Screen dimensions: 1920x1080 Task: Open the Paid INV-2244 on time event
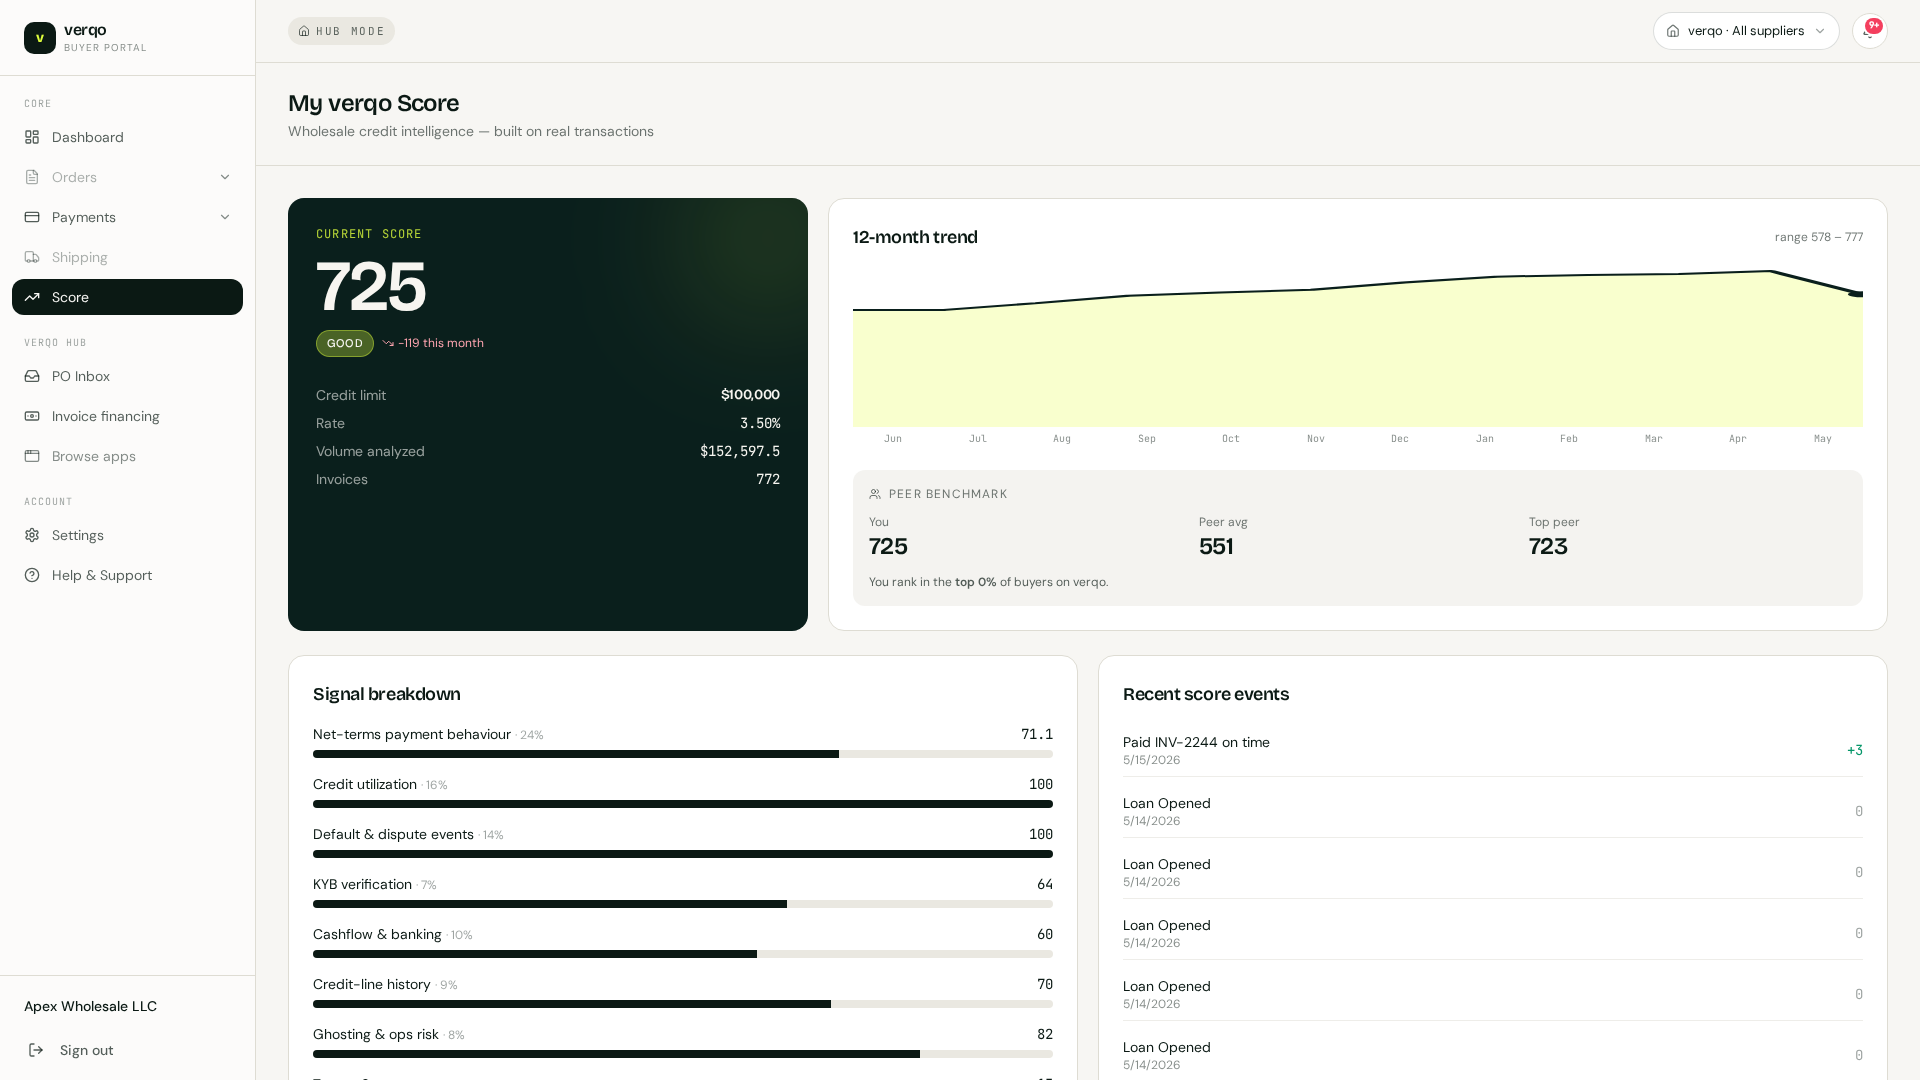[x=1493, y=750]
